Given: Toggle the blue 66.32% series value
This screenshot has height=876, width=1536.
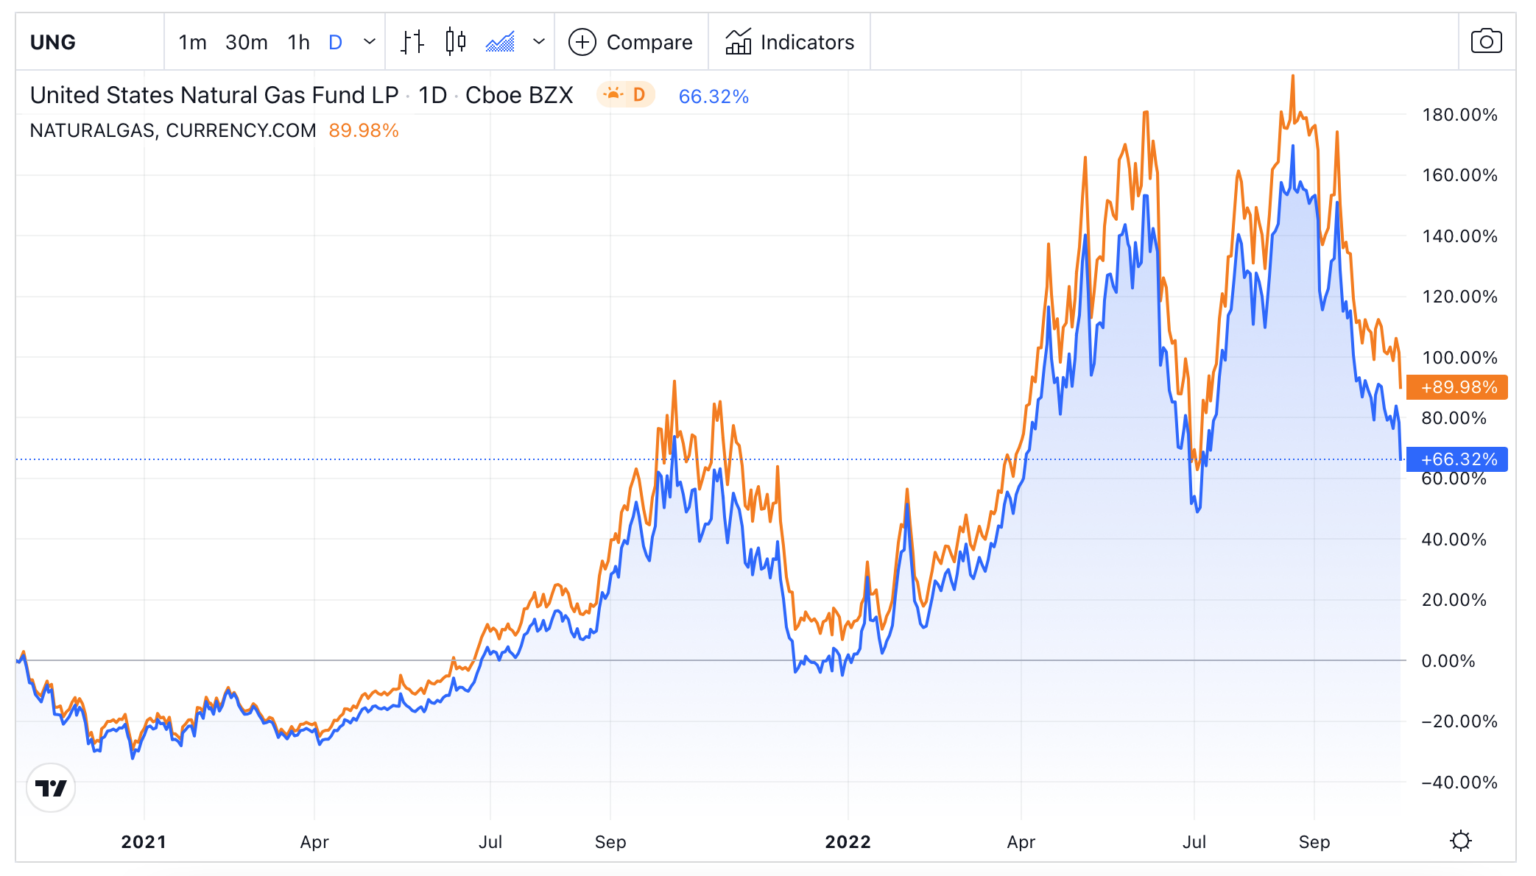Looking at the screenshot, I should (712, 96).
